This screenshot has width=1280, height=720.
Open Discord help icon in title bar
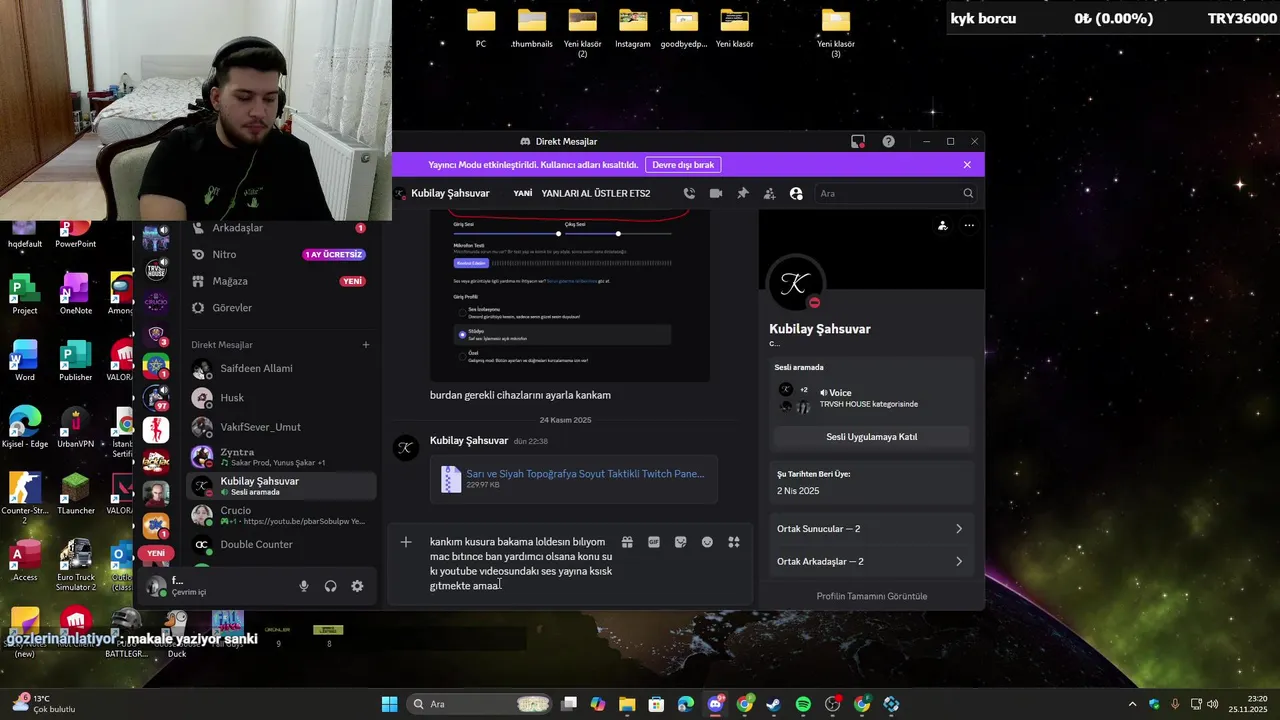(x=888, y=141)
